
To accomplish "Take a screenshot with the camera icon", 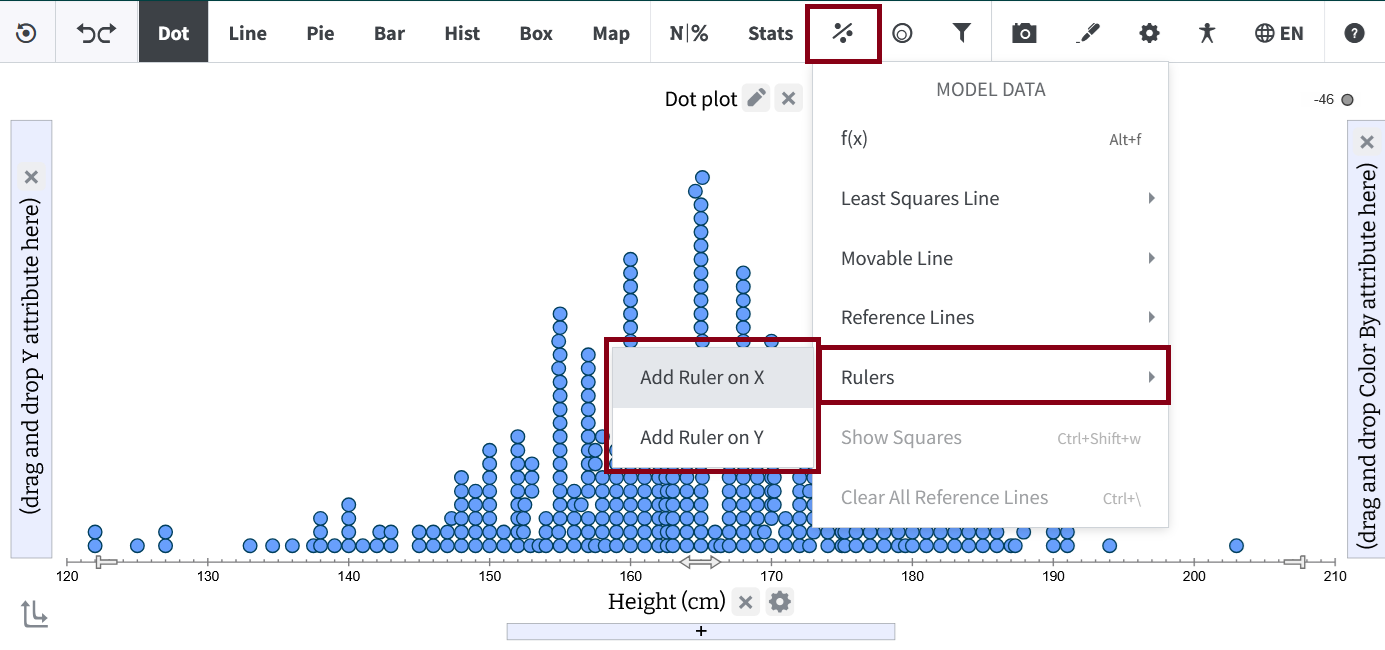I will click(1024, 33).
